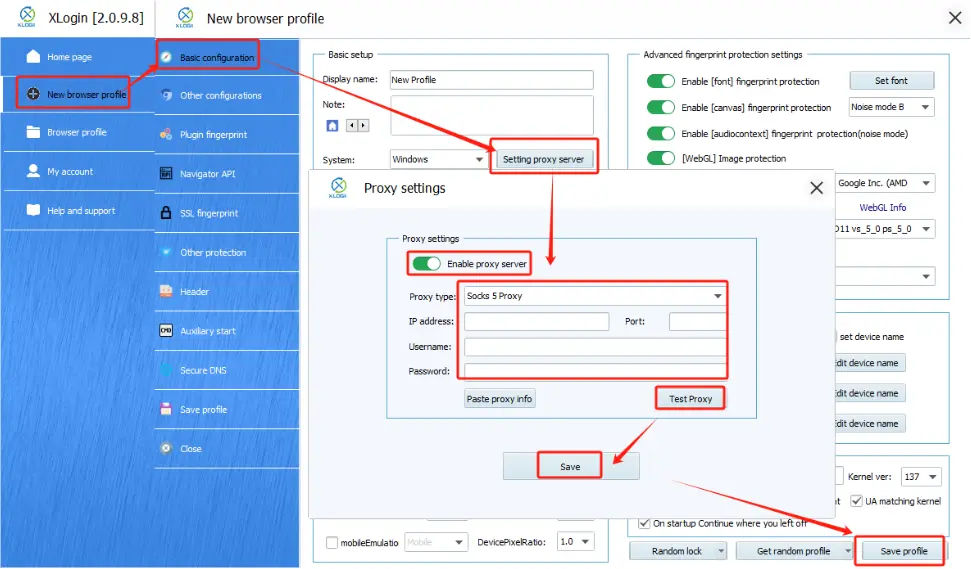Viewport: 971px width, 569px height.
Task: Click the home icon below Note
Action: tap(332, 126)
